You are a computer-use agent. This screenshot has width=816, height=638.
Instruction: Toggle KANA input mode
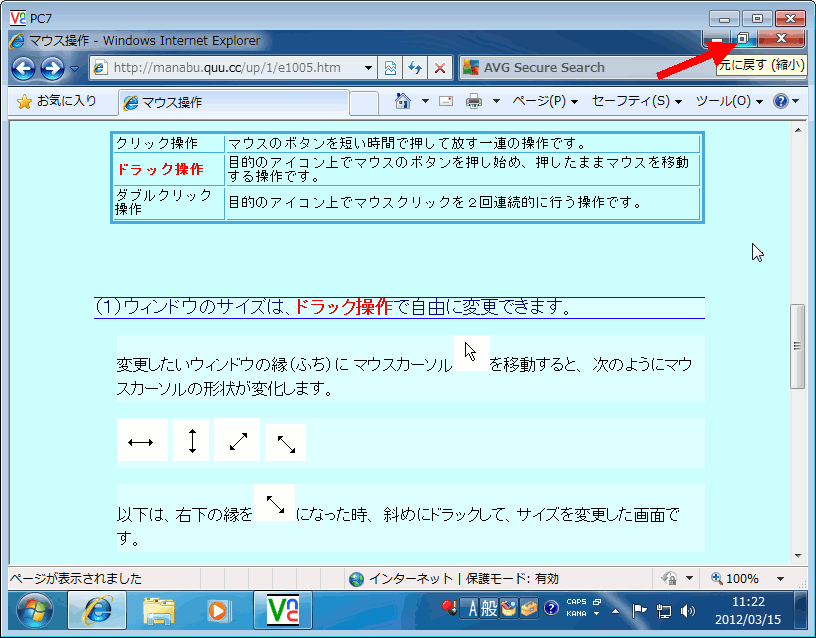574,613
